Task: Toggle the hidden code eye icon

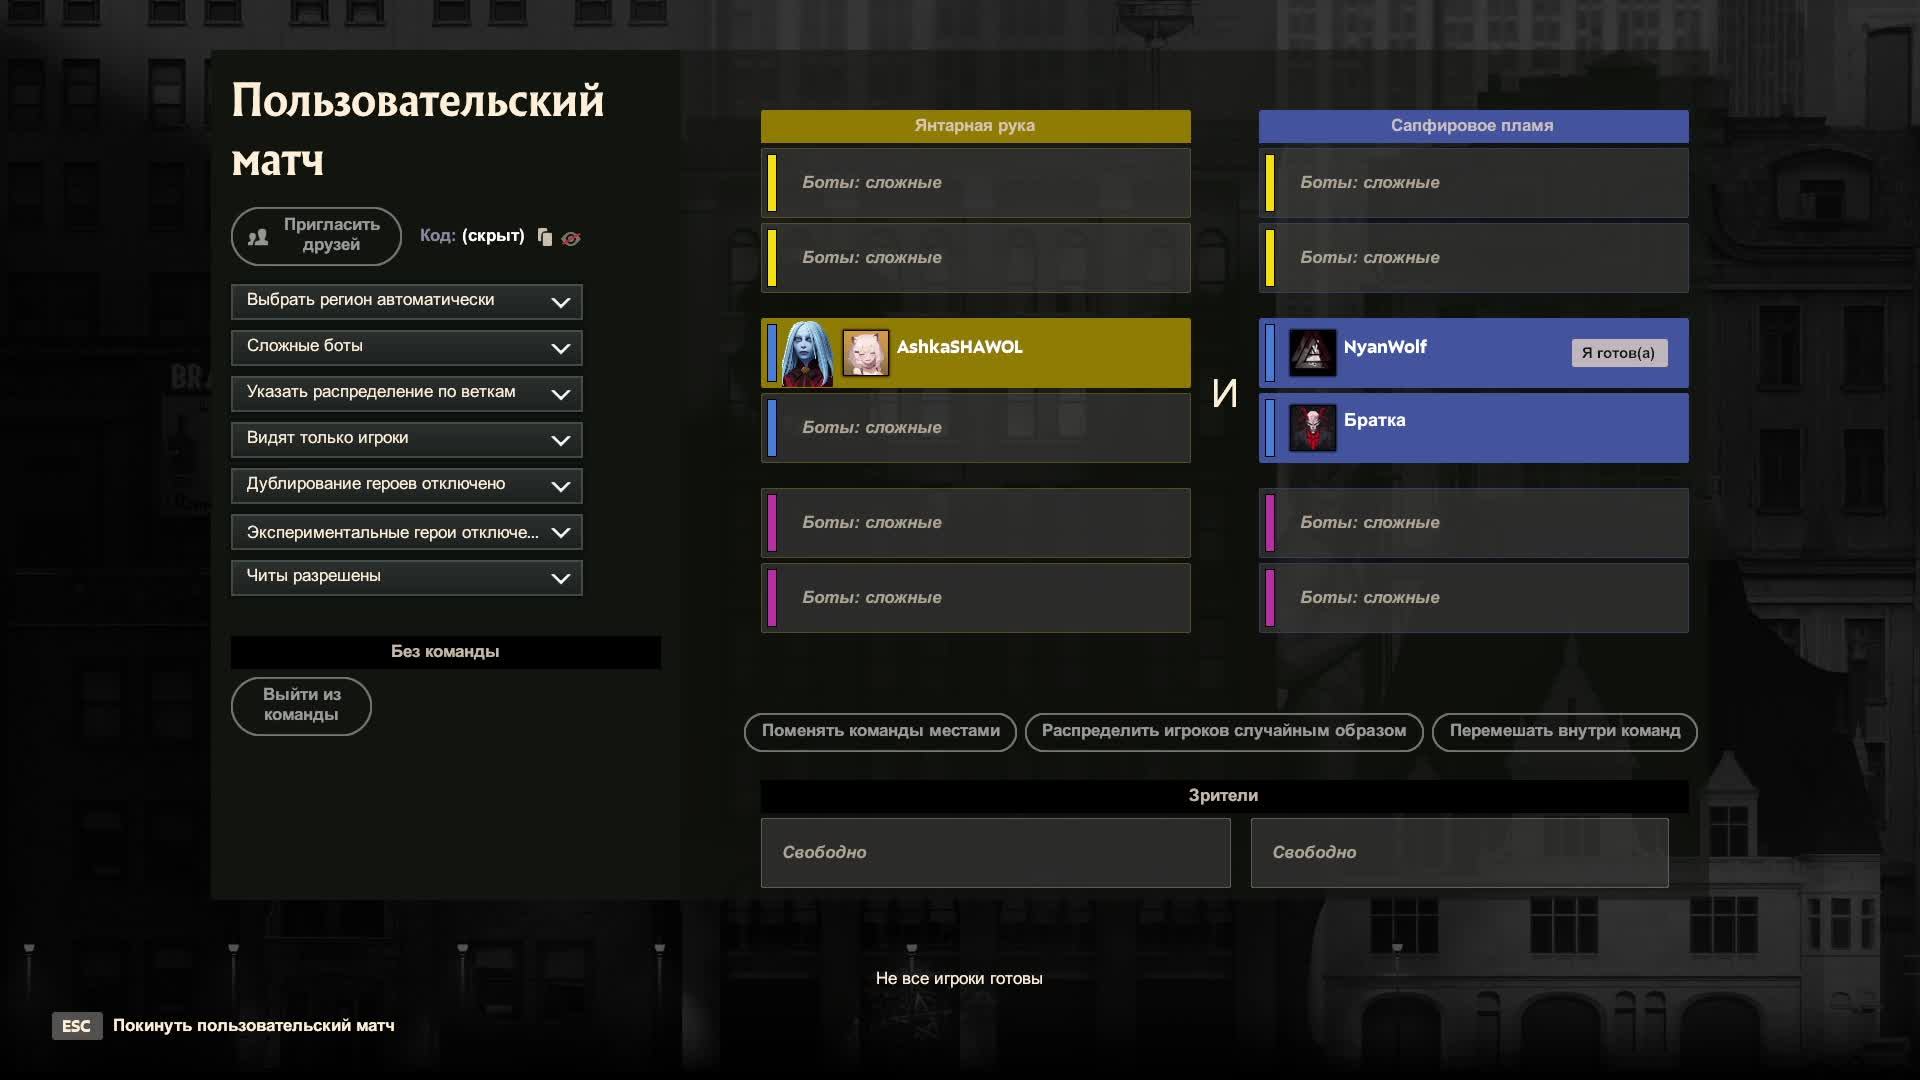Action: coord(571,238)
